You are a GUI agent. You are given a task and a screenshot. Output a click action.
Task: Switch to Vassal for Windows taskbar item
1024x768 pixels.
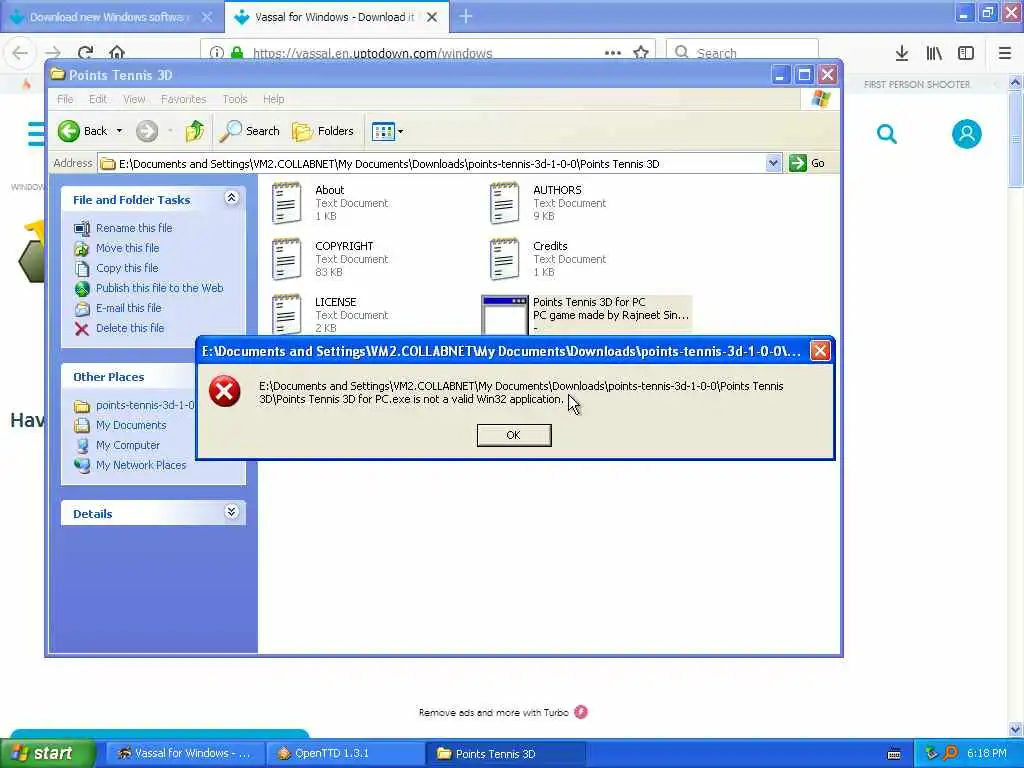(x=185, y=754)
